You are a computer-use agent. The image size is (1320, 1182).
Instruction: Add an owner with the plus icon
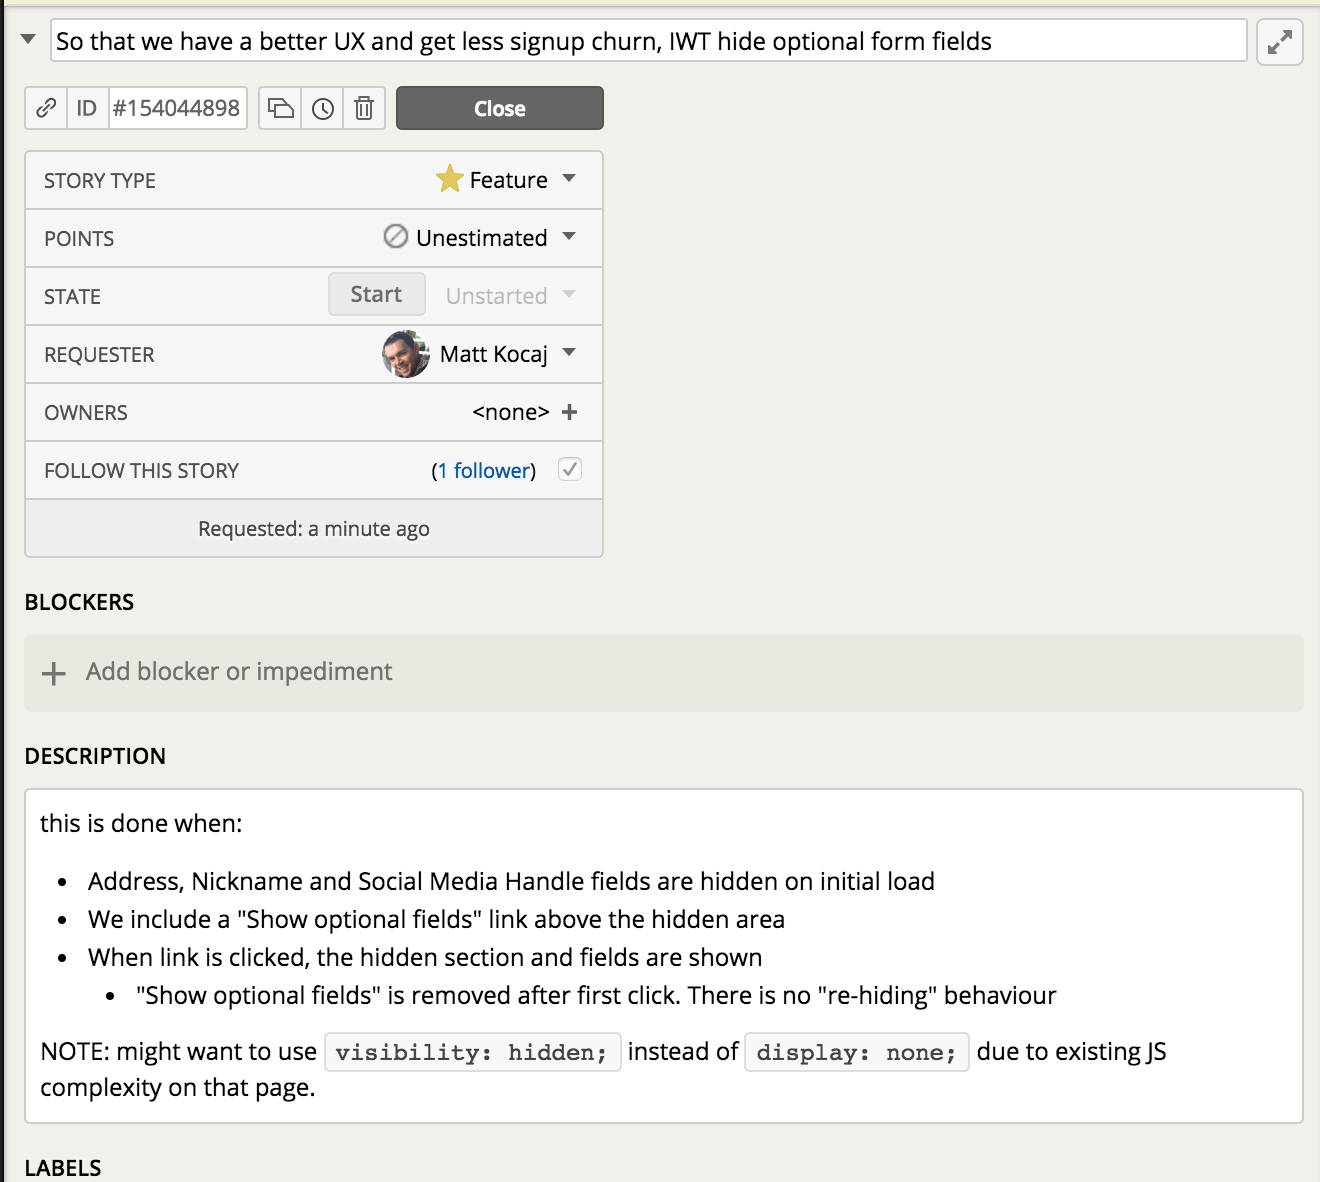570,412
